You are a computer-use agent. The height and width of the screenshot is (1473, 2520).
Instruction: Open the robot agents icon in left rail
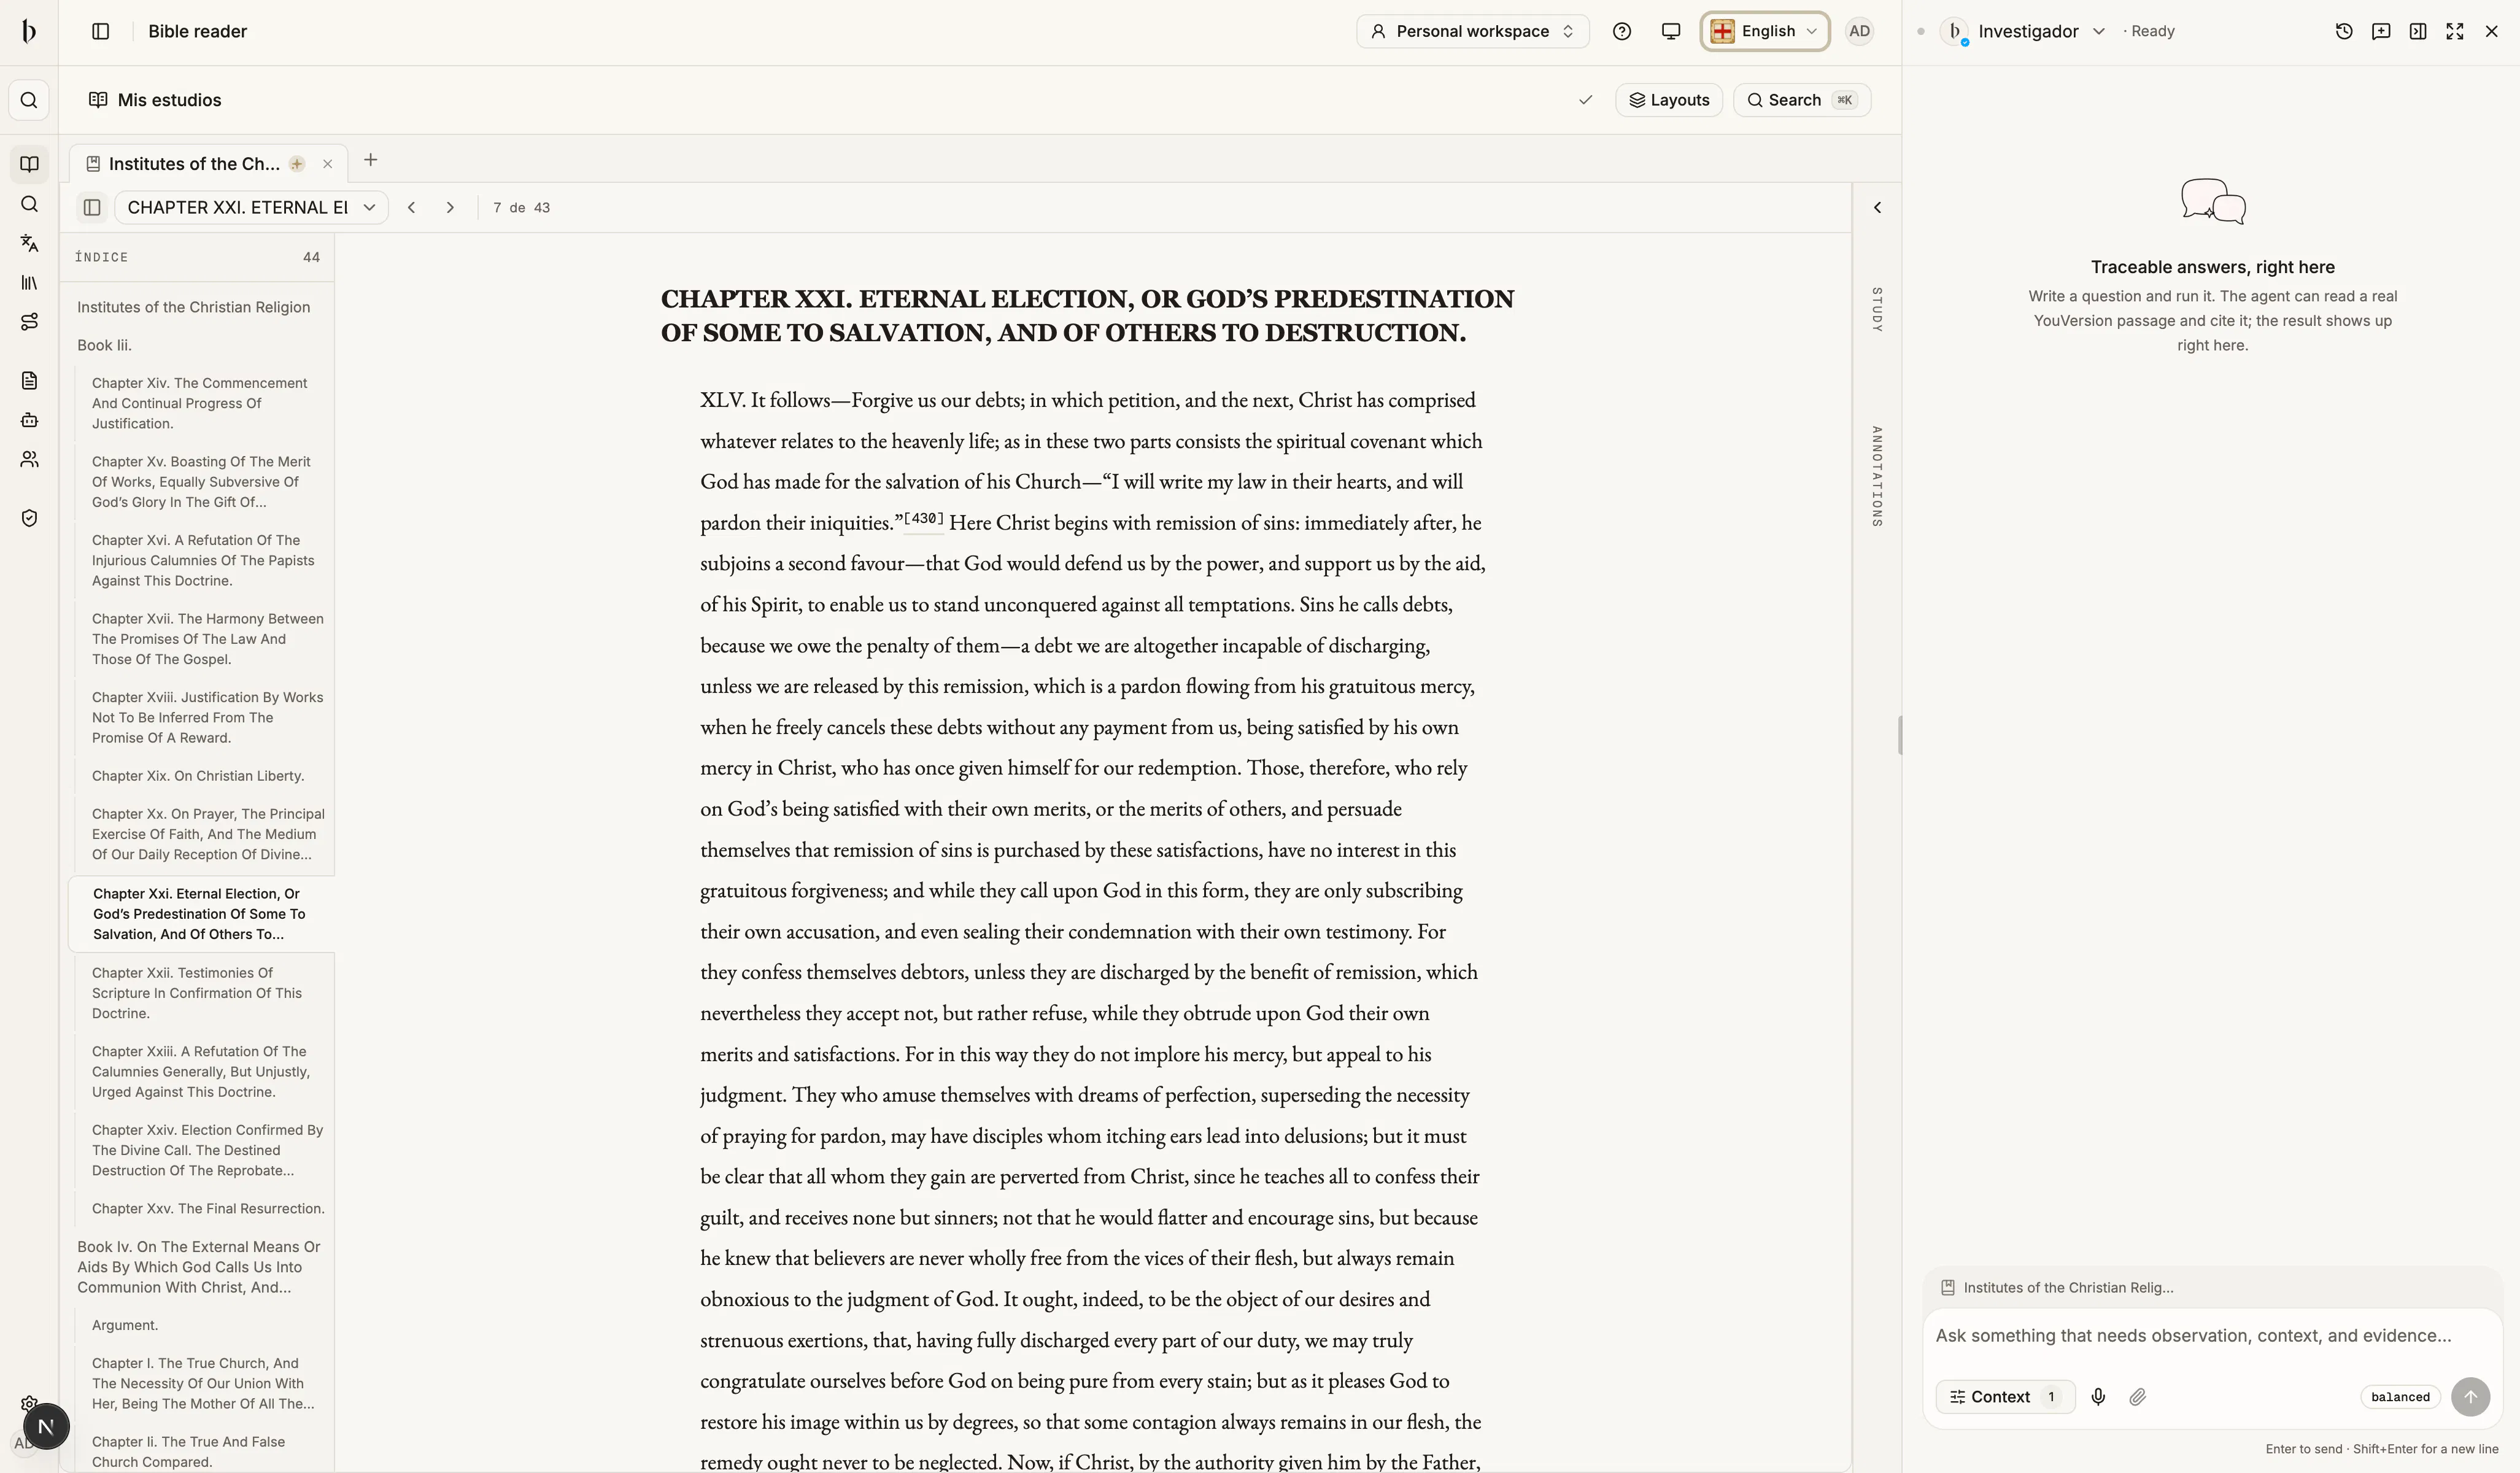coord(29,420)
